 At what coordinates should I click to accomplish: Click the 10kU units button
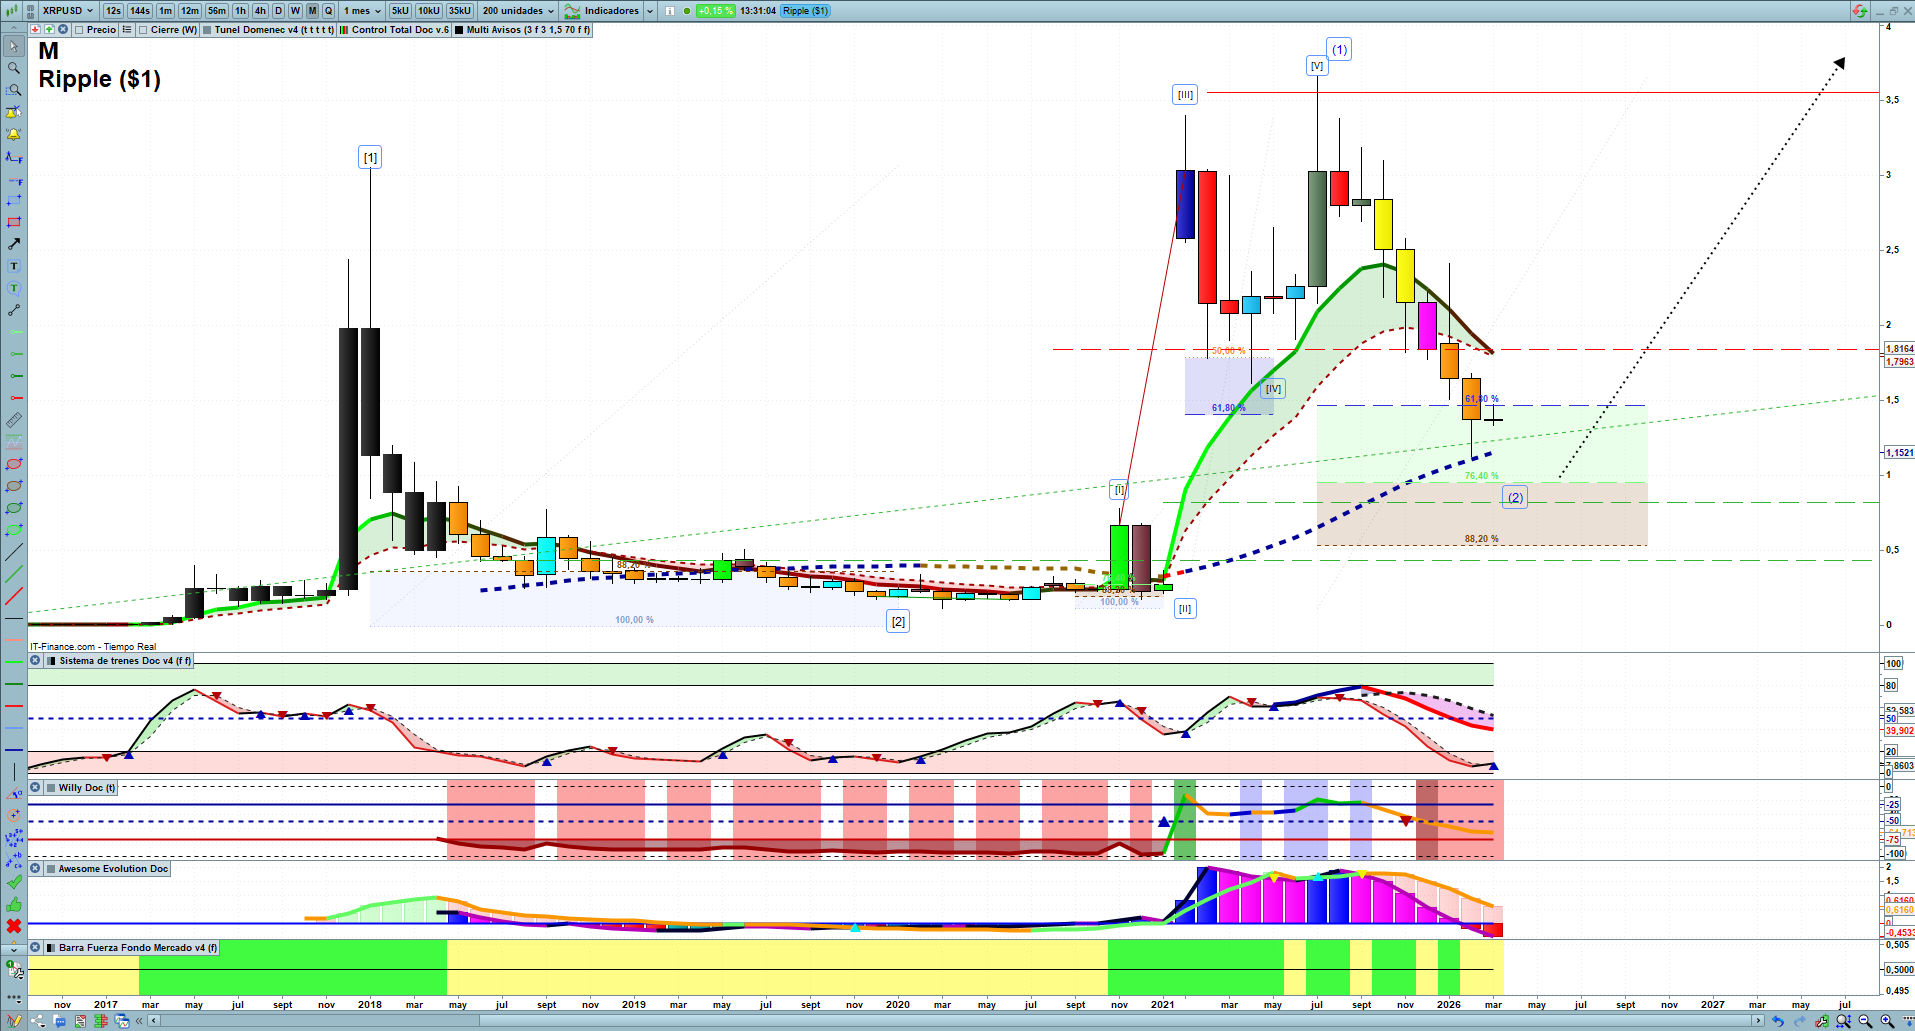click(429, 11)
